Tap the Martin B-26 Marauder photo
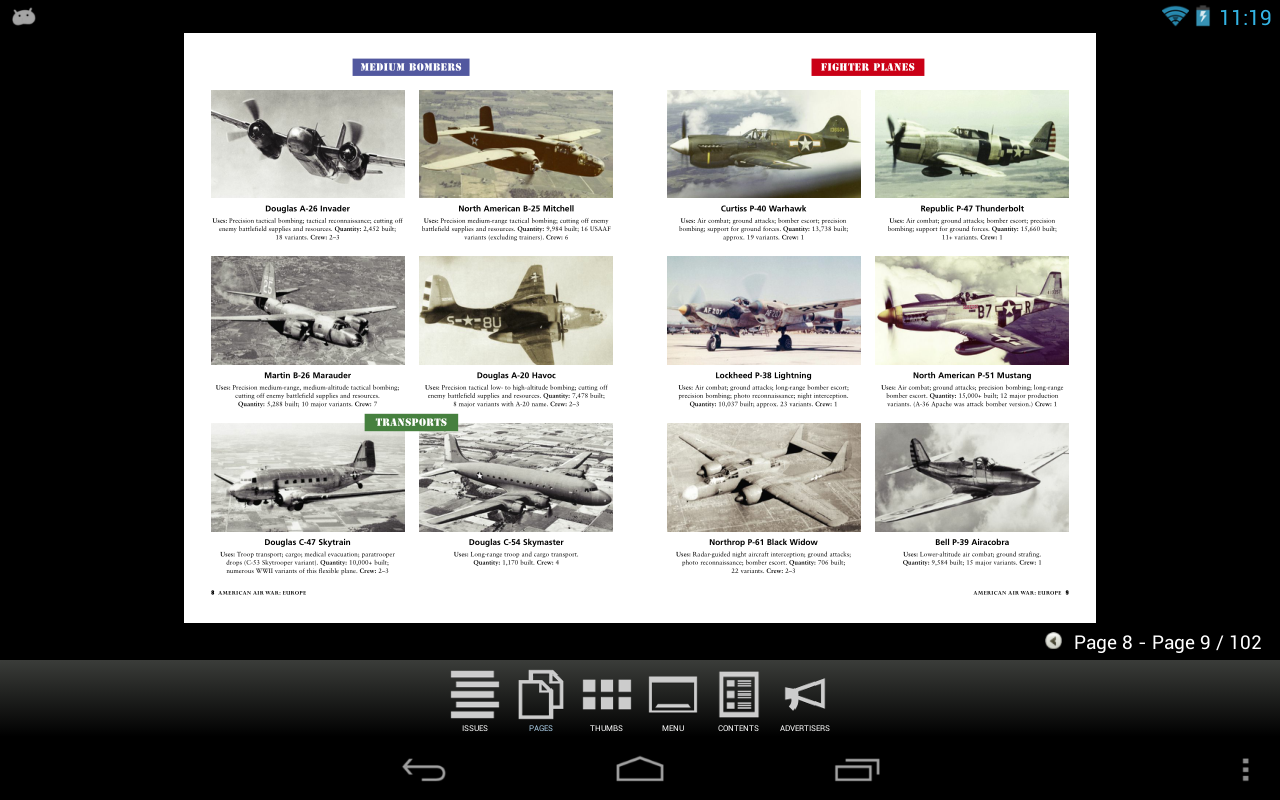1280x800 pixels. pyautogui.click(x=308, y=310)
